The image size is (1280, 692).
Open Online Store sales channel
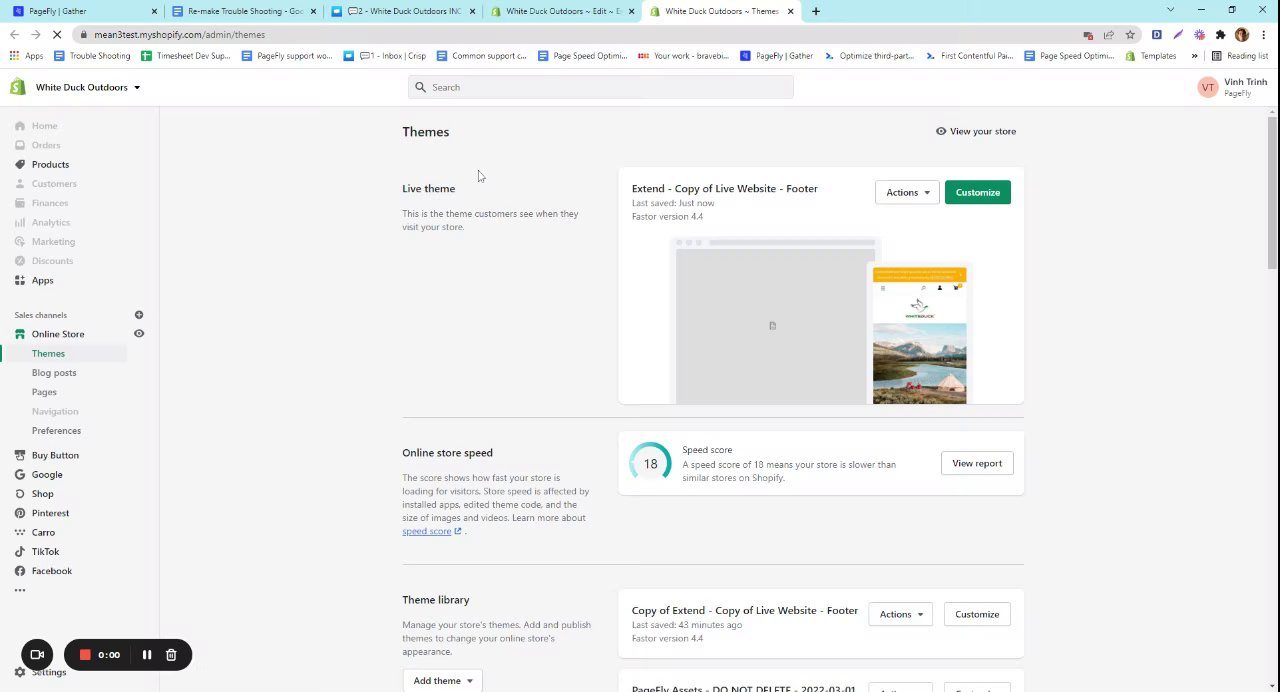[x=58, y=334]
